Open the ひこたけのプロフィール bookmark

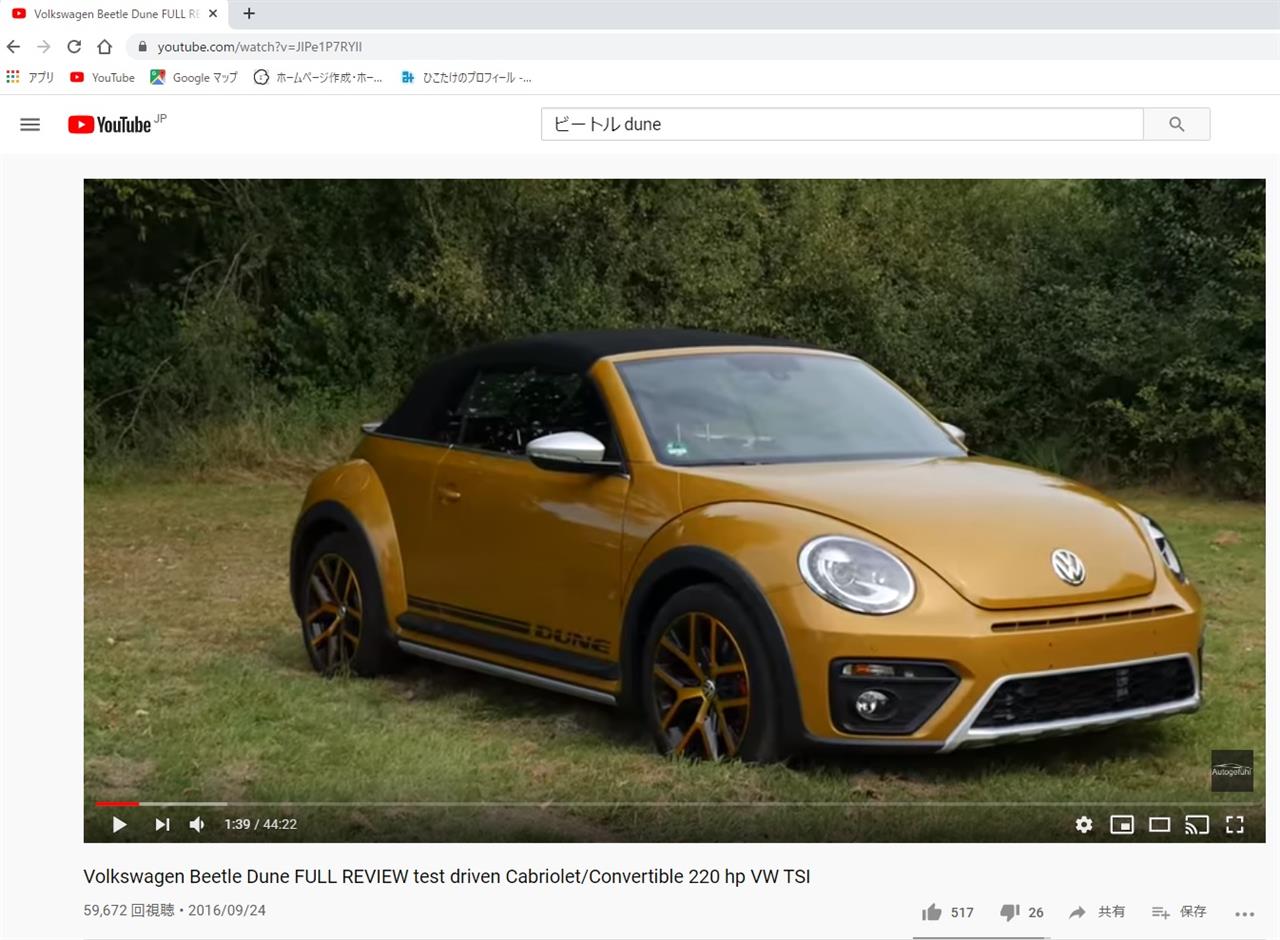click(466, 77)
